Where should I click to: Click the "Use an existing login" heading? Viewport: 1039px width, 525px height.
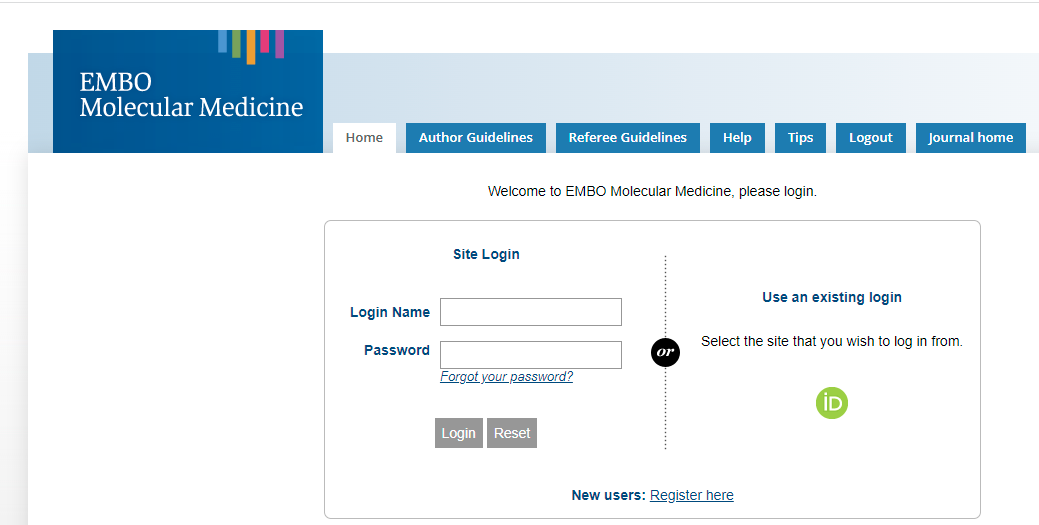pos(831,297)
